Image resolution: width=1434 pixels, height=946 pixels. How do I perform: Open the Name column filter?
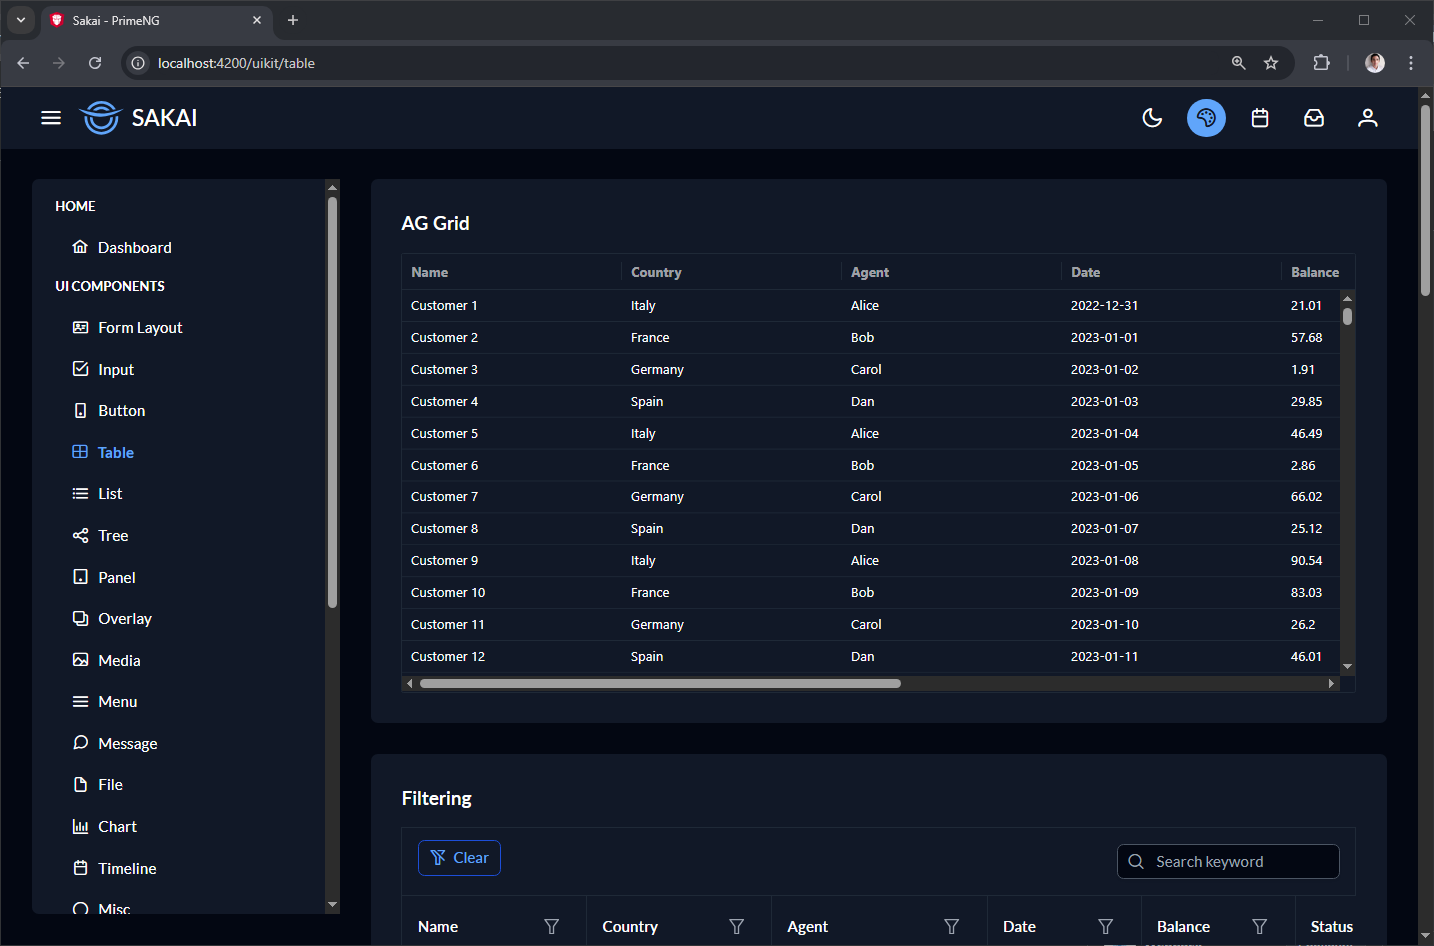[551, 927]
